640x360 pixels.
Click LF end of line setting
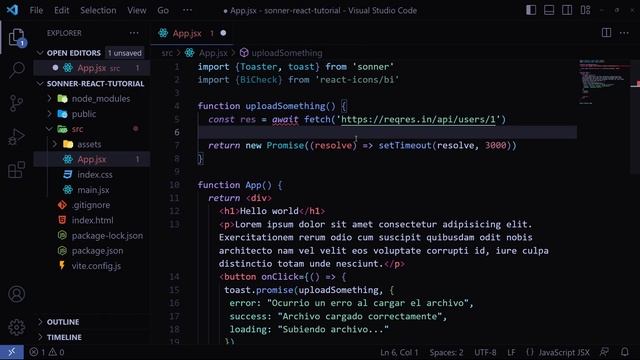point(511,352)
